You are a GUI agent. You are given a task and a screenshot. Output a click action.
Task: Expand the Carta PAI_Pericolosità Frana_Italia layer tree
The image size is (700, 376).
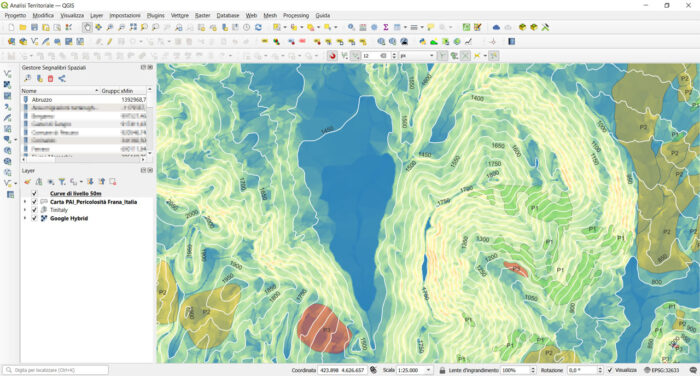(x=25, y=202)
